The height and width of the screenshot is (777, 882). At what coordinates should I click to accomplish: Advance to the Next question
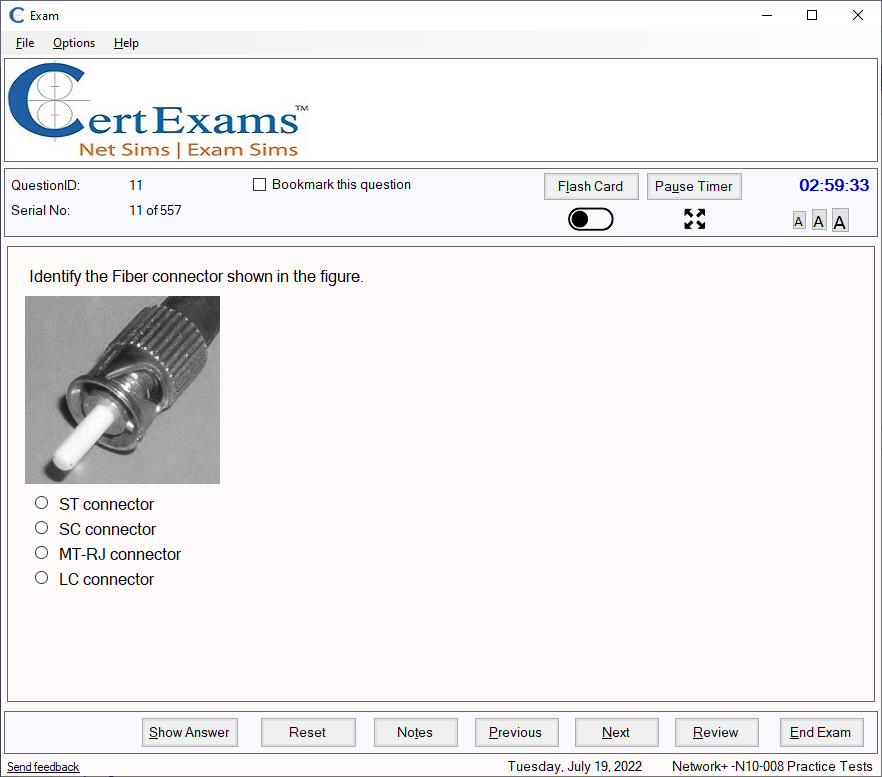[x=616, y=732]
